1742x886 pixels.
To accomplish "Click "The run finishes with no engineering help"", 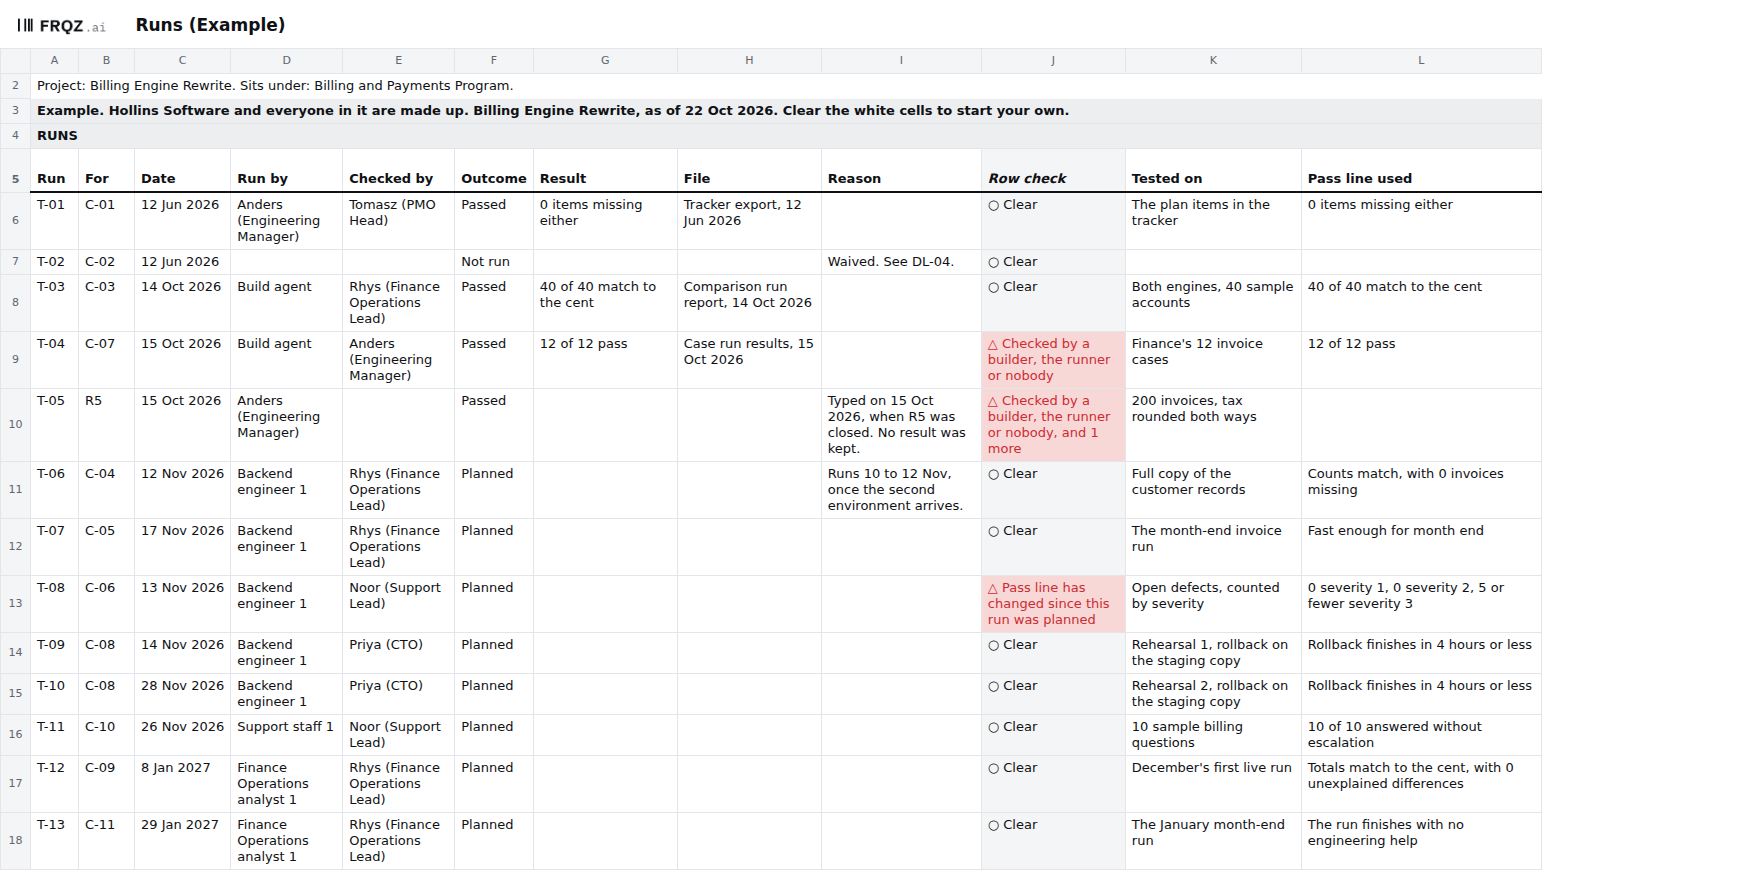I will (1421, 841).
